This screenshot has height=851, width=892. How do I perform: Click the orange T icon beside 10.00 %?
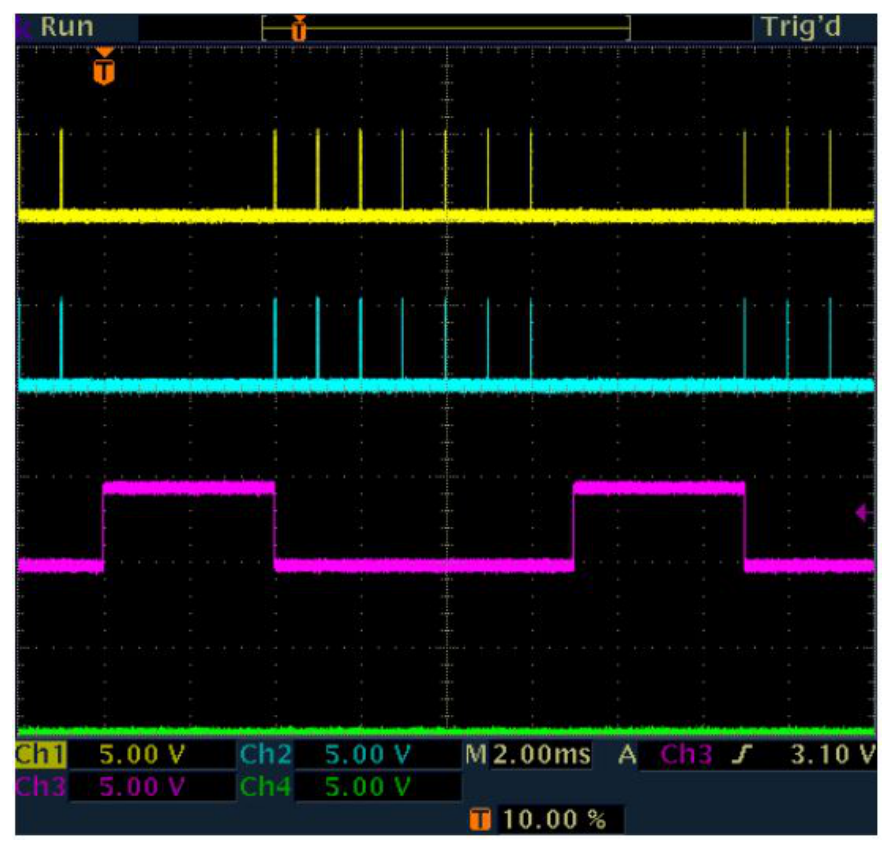[x=480, y=820]
